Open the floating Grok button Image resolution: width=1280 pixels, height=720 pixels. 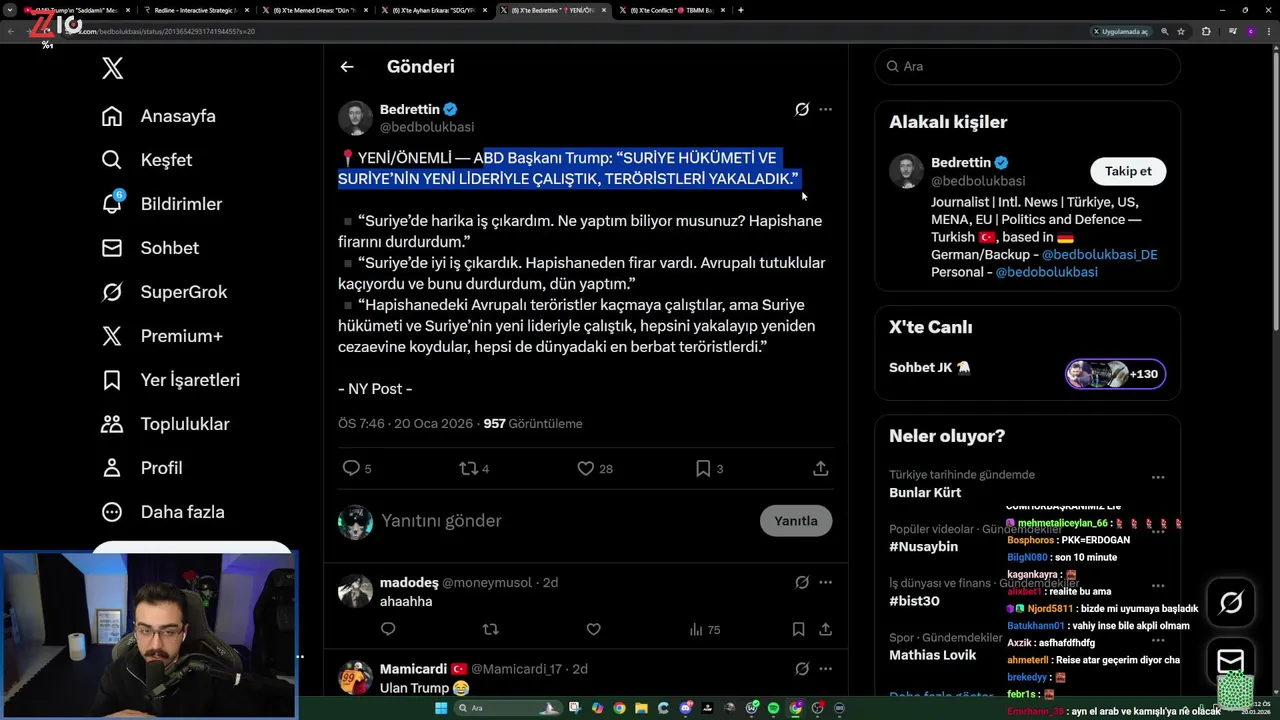point(1231,602)
